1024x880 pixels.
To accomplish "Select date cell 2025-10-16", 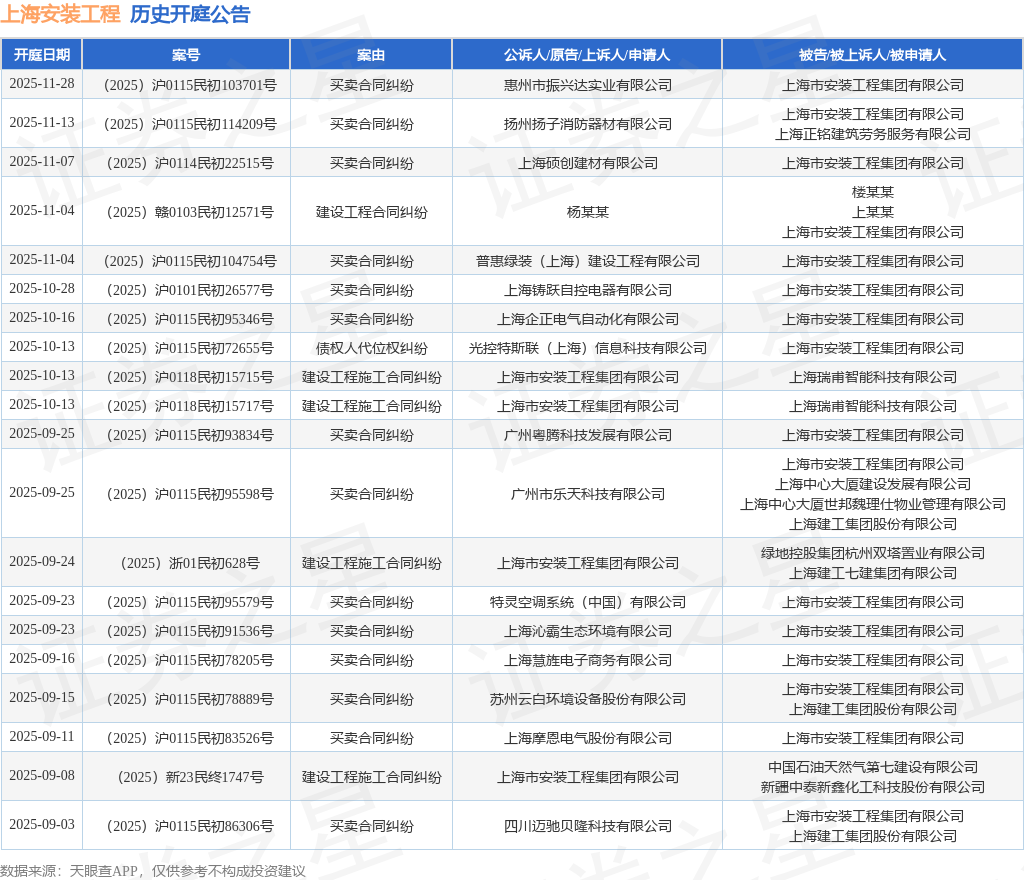I will coord(42,317).
